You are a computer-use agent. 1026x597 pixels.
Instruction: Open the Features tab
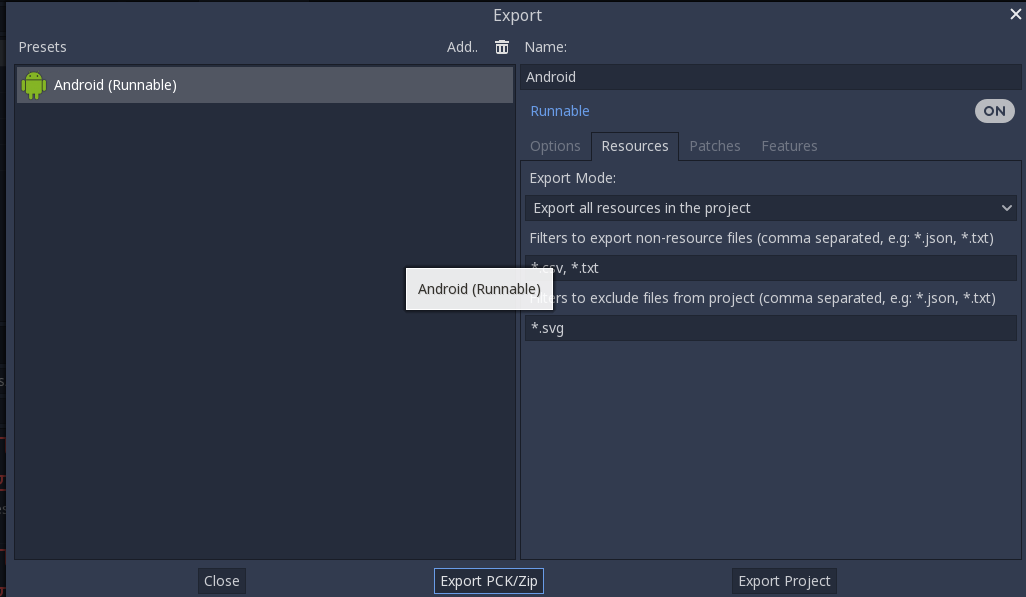click(789, 146)
